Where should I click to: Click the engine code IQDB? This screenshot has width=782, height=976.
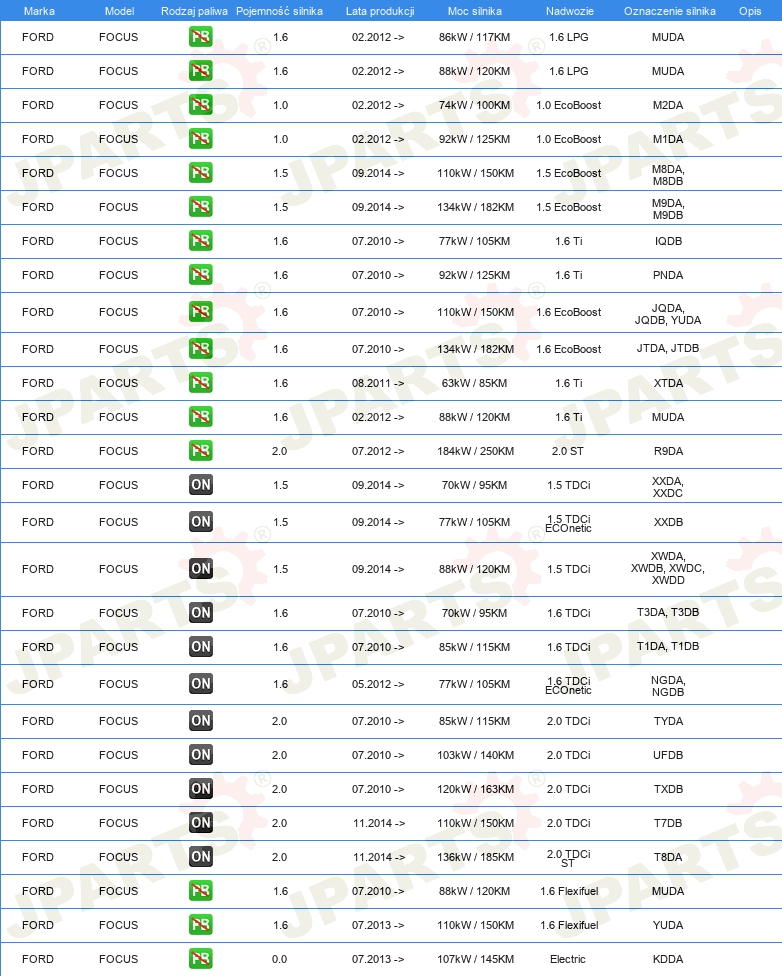668,242
